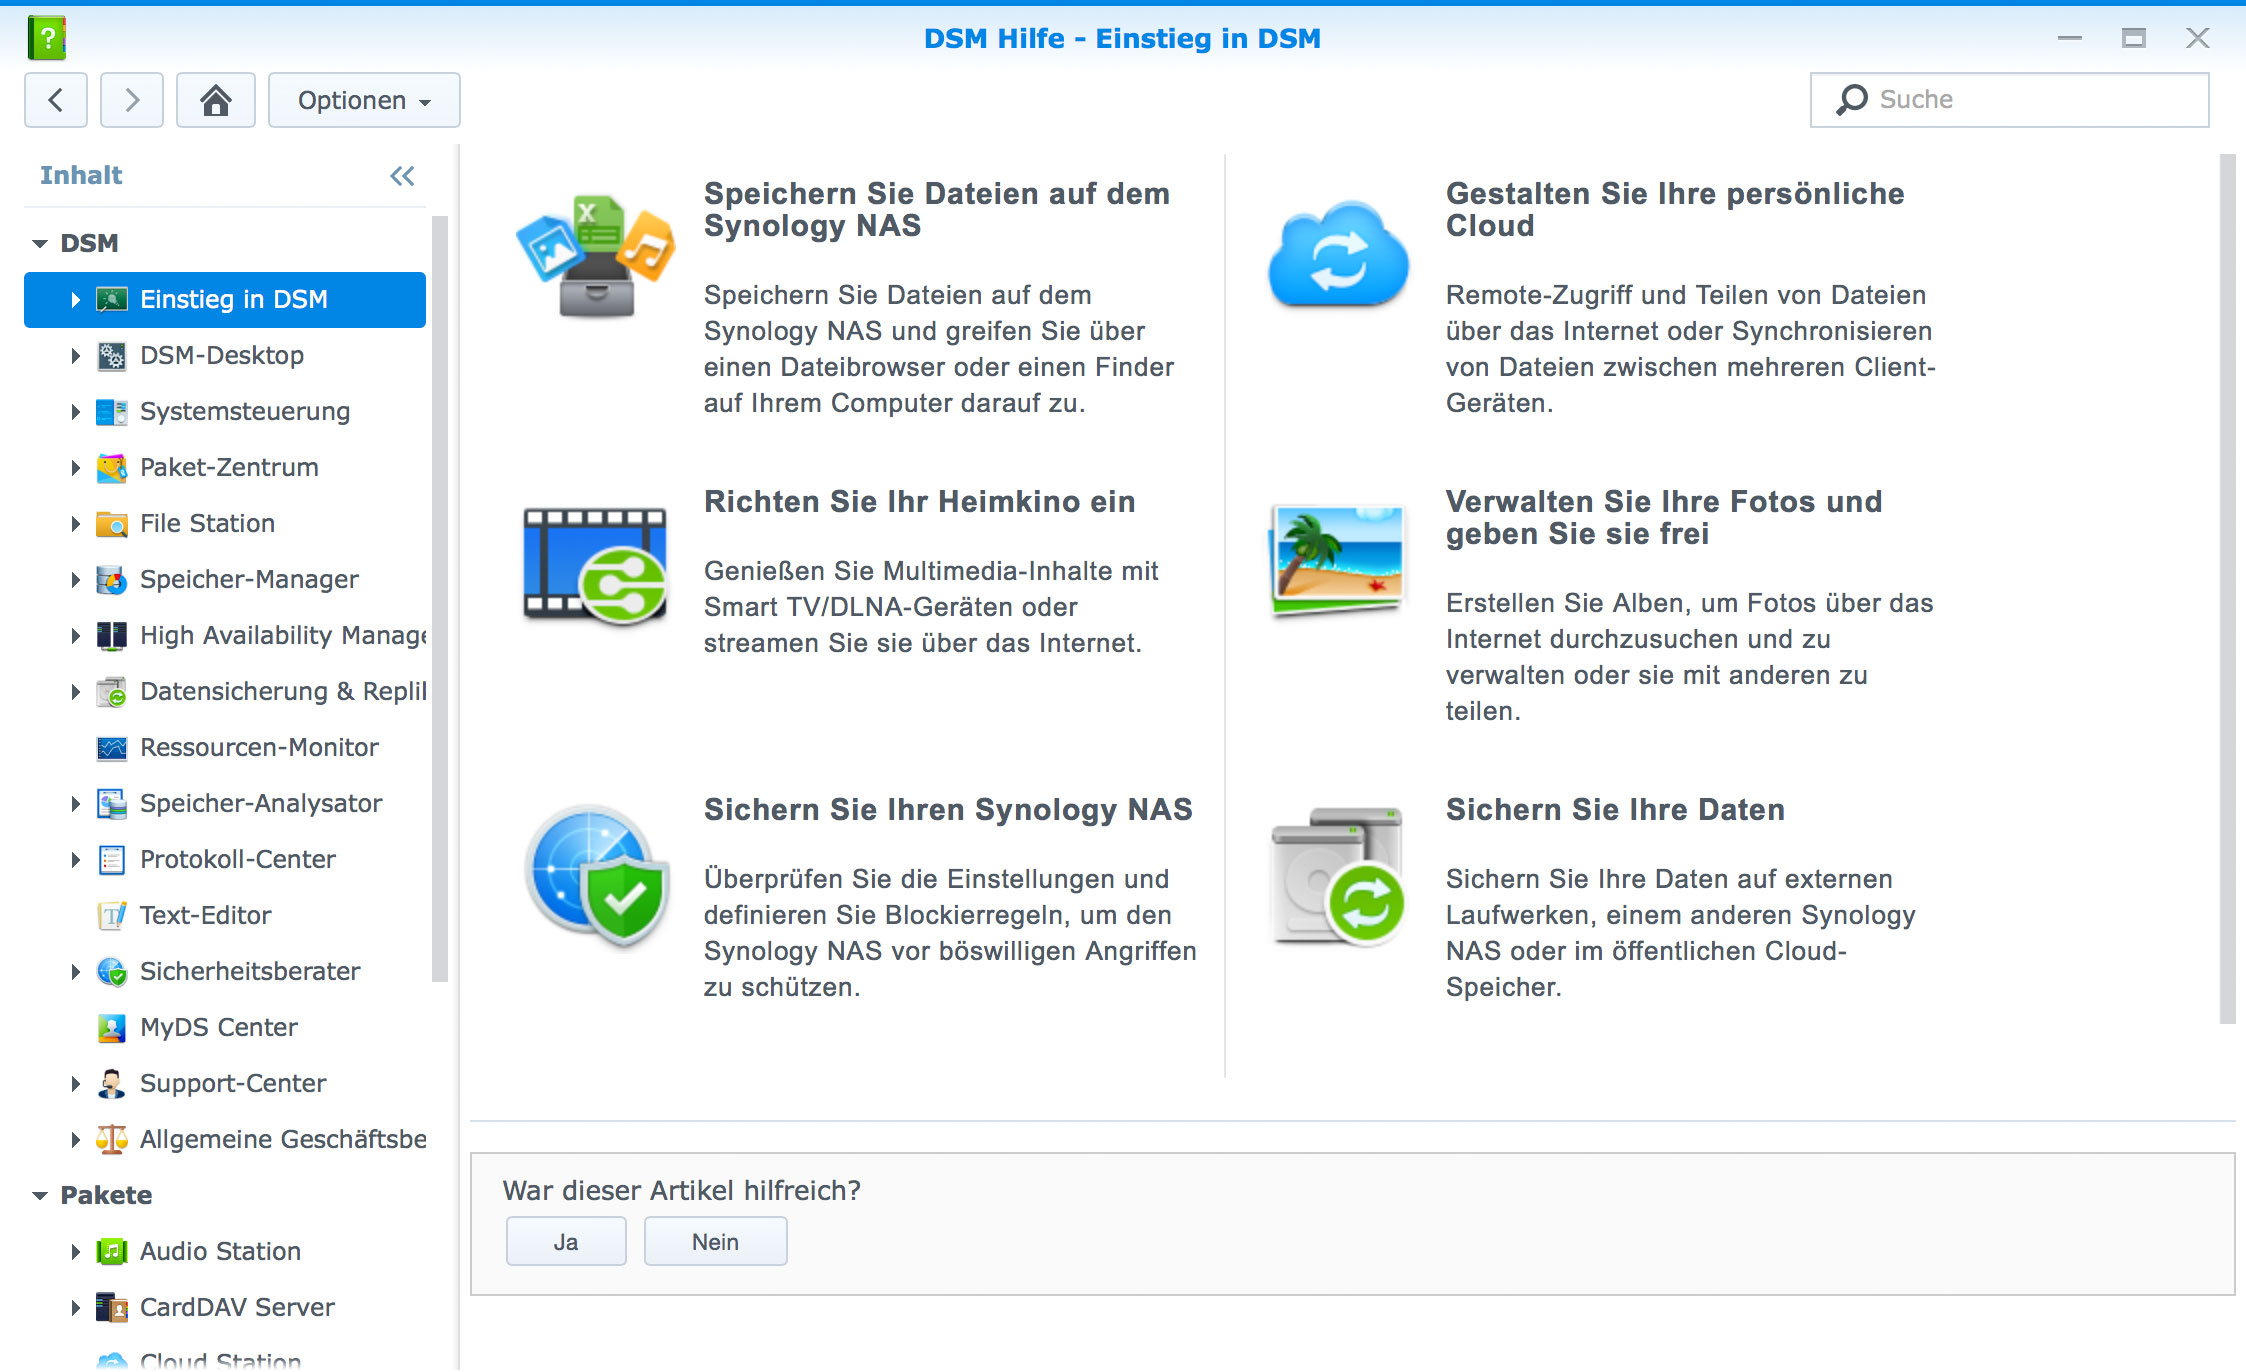Expand the Einstieg in DSM node arrow
The height and width of the screenshot is (1372, 2246).
pyautogui.click(x=75, y=299)
